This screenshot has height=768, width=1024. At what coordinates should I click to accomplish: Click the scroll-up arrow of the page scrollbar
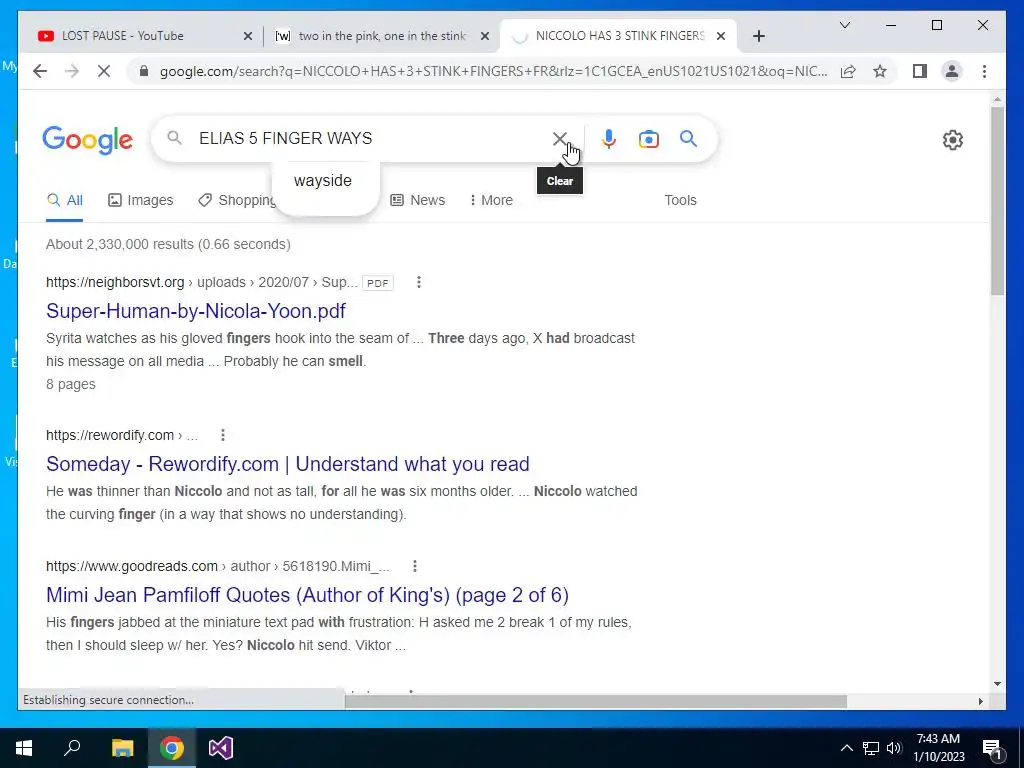pos(997,99)
